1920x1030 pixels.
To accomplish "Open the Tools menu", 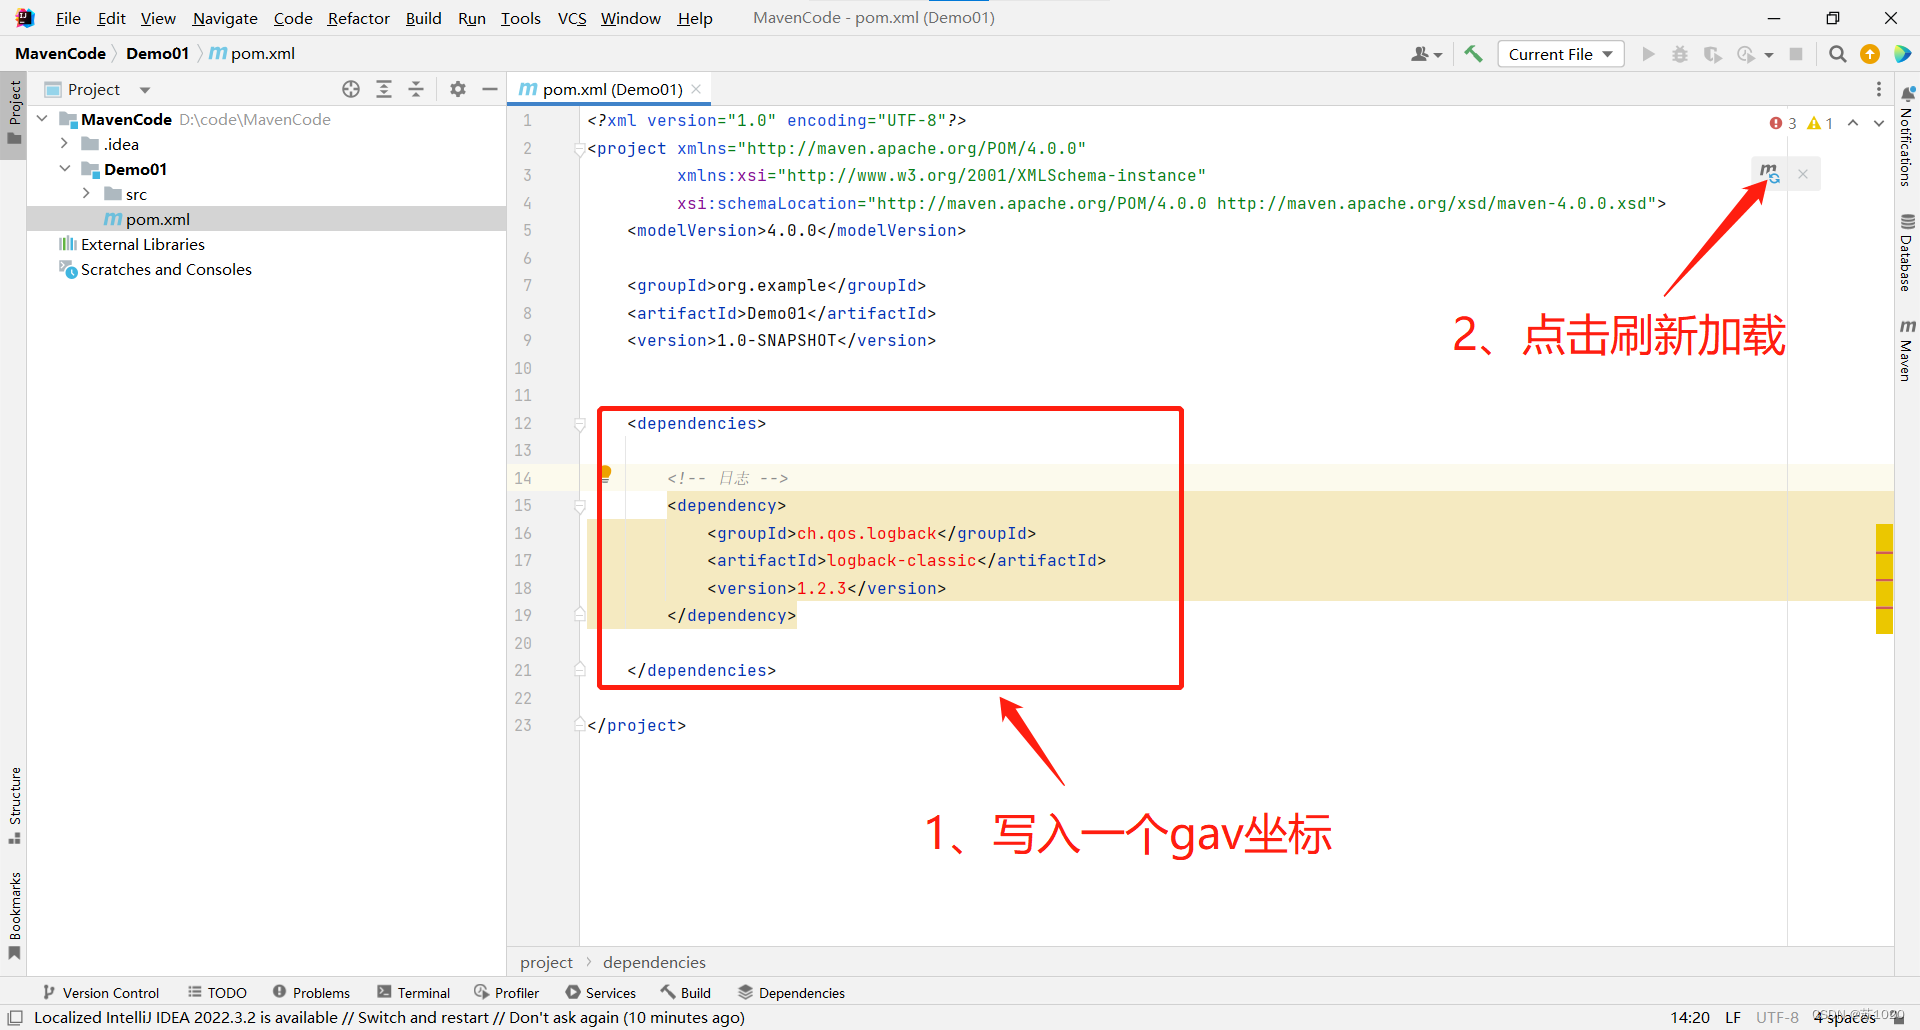I will pos(520,18).
